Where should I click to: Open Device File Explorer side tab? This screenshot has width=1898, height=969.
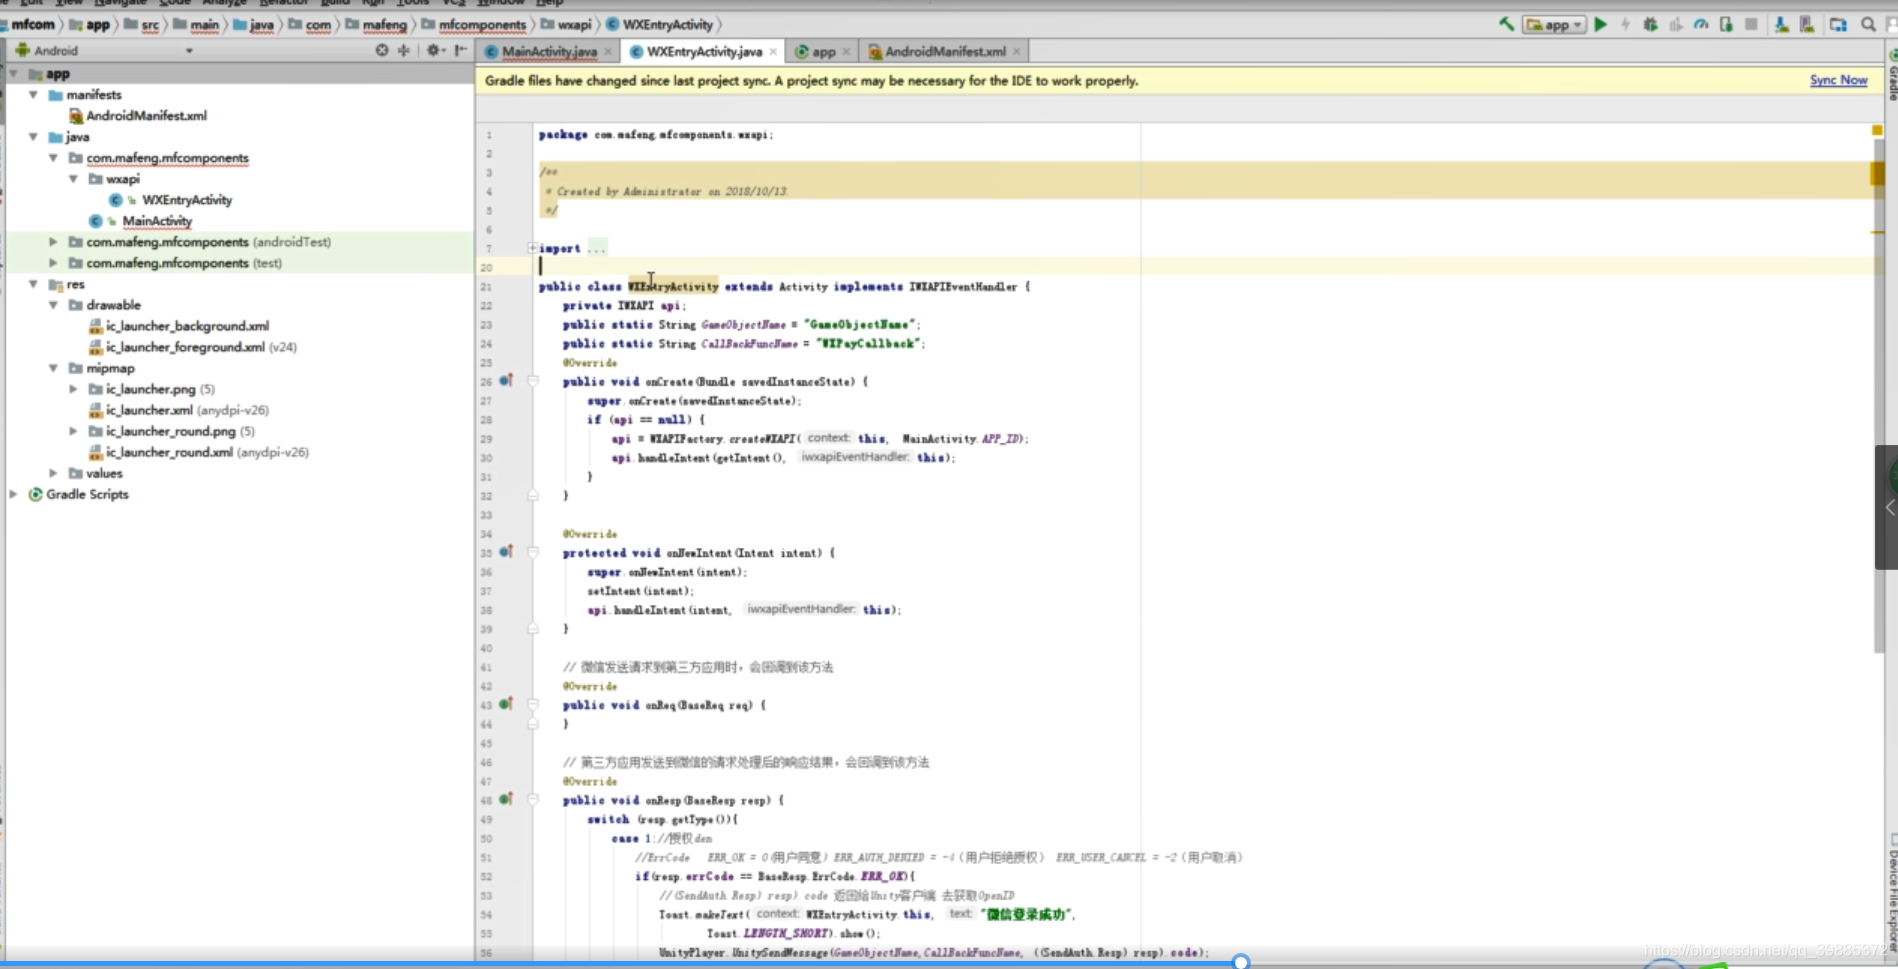[1892, 891]
